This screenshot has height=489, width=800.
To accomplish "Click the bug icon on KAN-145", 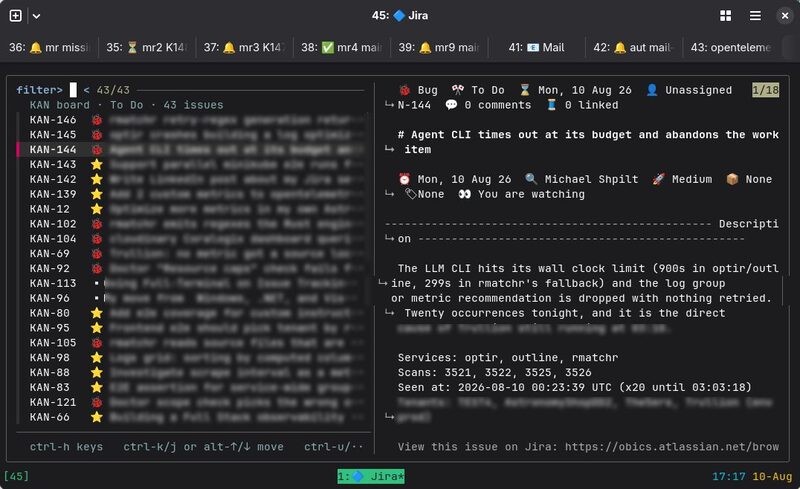I will tap(96, 135).
